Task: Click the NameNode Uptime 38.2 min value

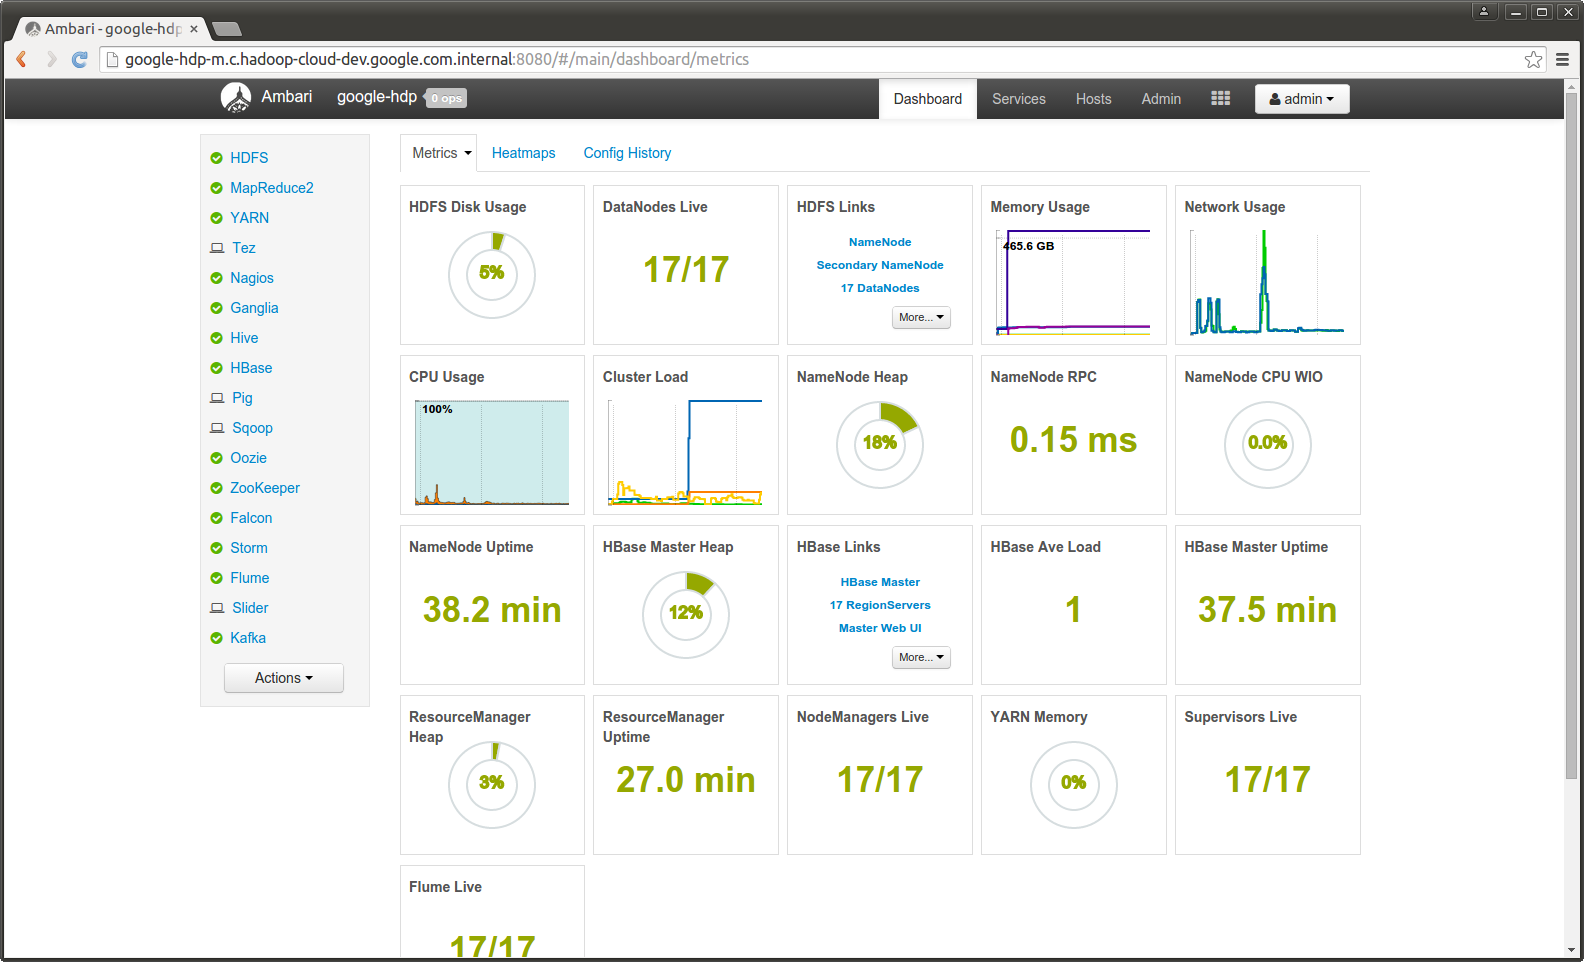Action: click(492, 610)
